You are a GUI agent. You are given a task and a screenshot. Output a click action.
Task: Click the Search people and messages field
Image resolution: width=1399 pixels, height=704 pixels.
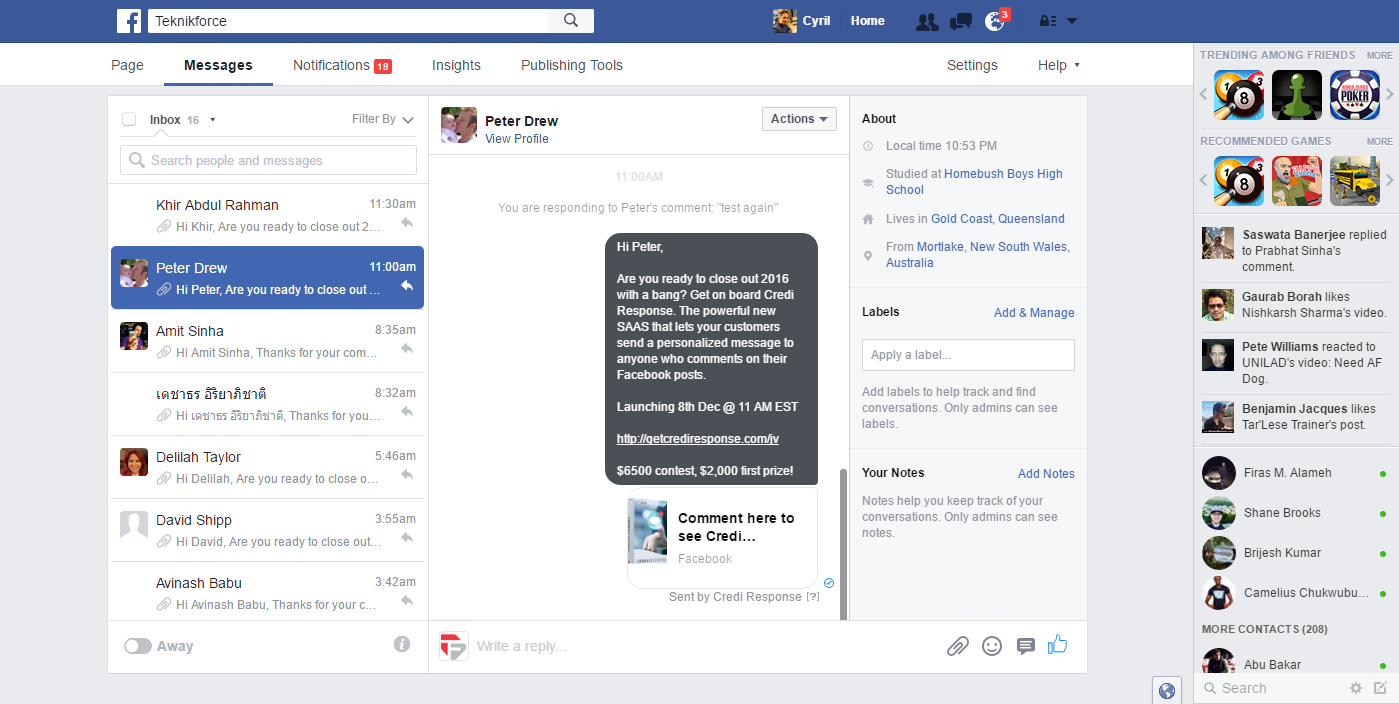[x=268, y=160]
